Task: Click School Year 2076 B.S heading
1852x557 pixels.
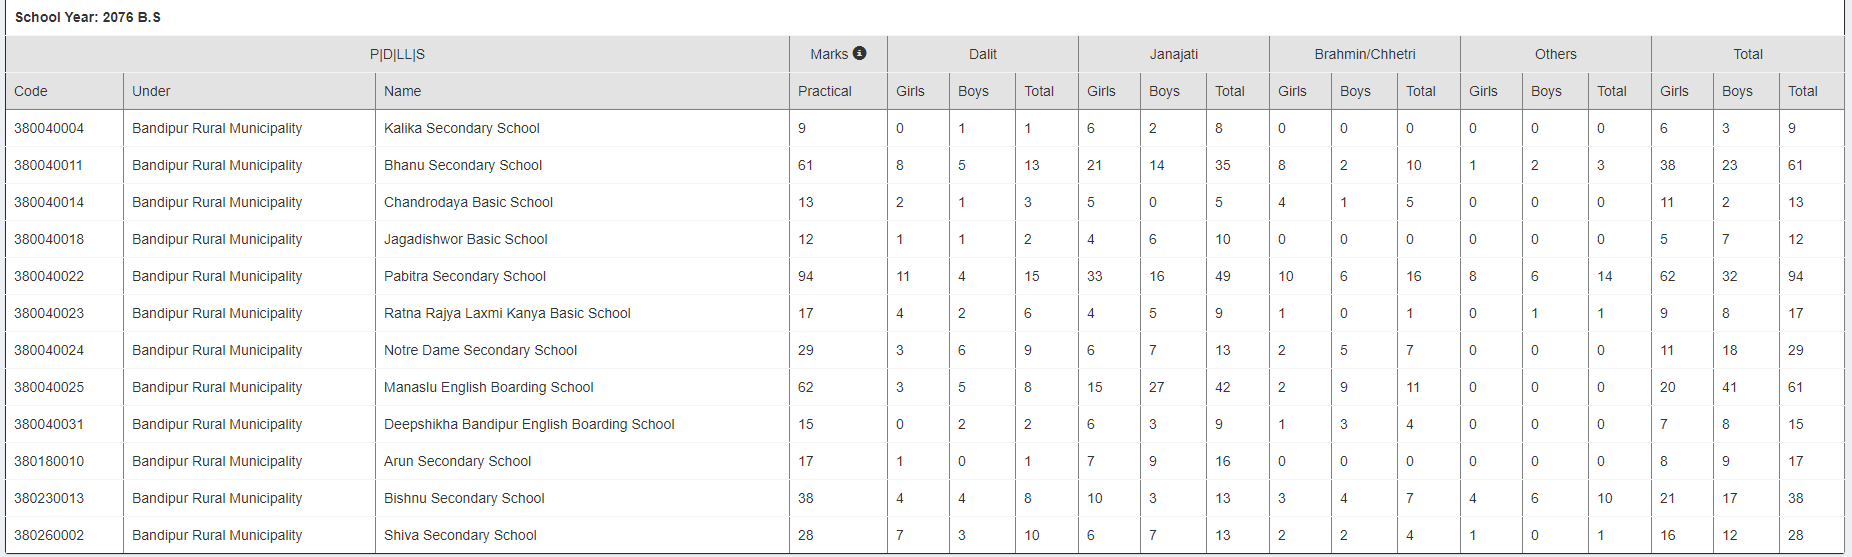Action: pyautogui.click(x=88, y=17)
